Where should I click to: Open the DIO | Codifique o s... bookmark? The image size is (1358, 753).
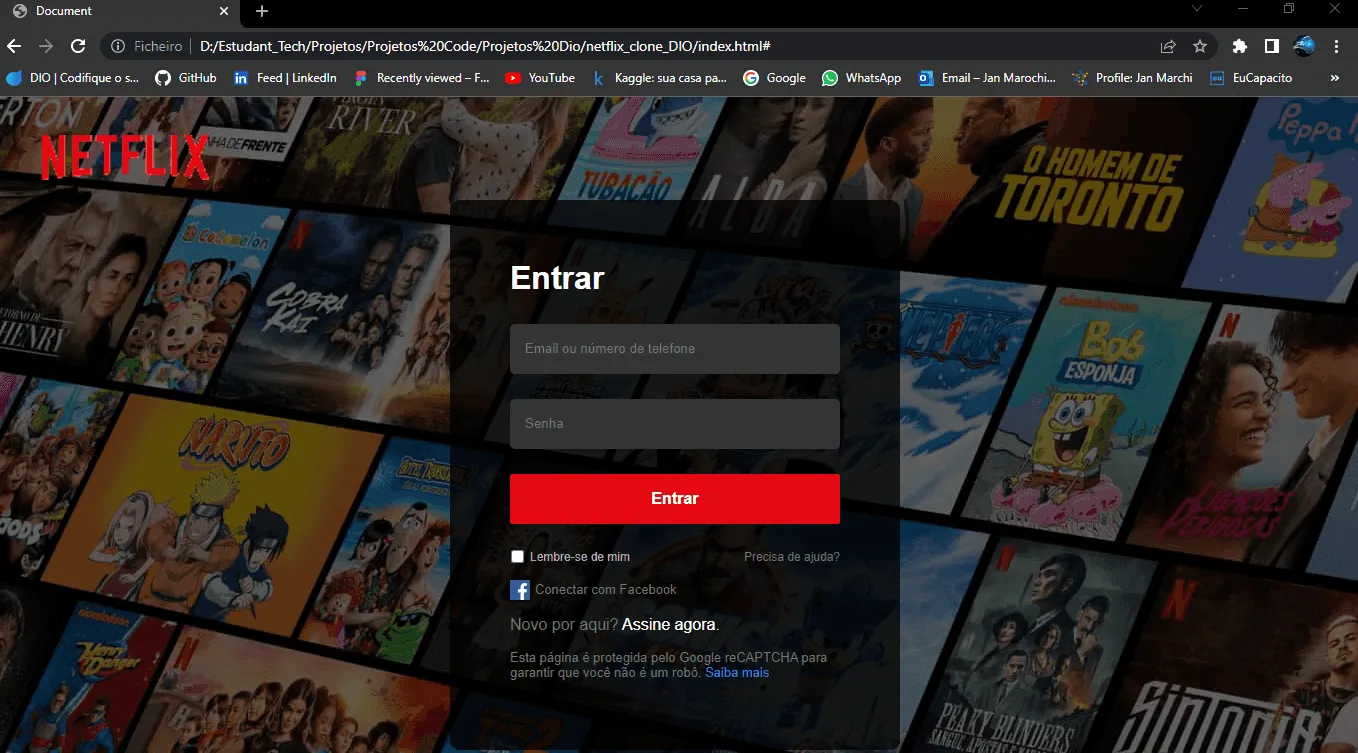[x=73, y=77]
